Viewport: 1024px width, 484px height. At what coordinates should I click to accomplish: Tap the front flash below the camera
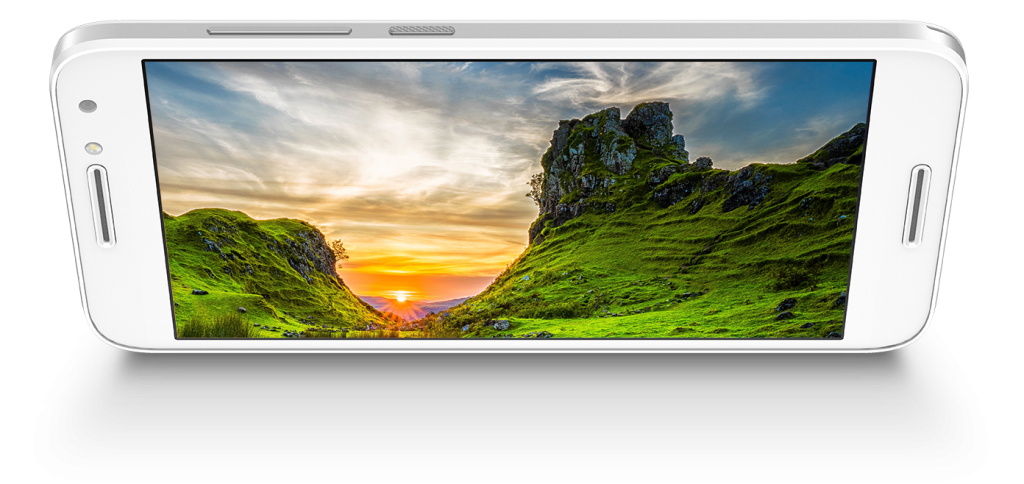click(x=93, y=148)
